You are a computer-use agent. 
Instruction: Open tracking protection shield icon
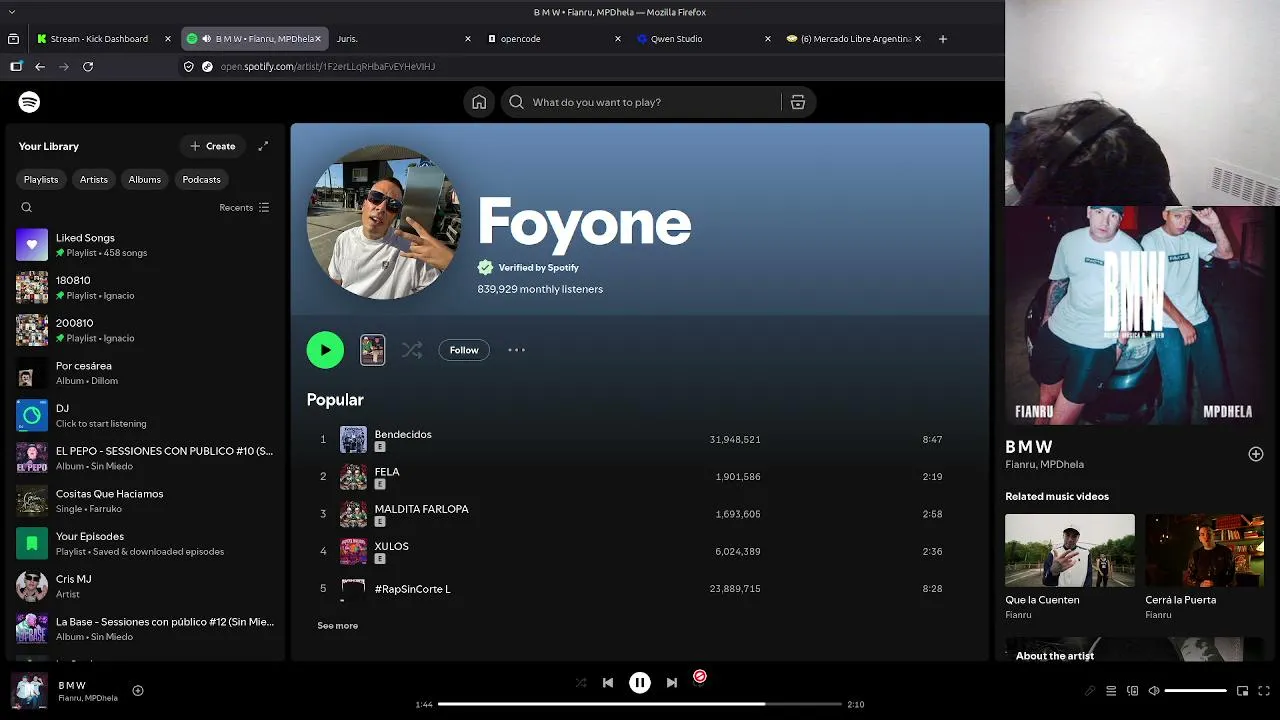188,66
